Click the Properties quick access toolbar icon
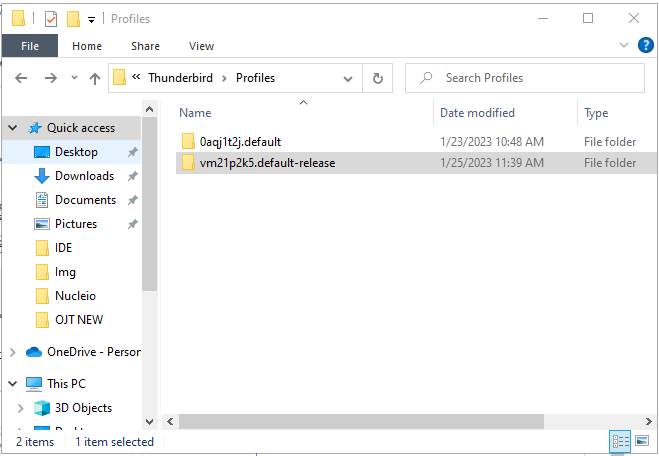Image resolution: width=659 pixels, height=456 pixels. (x=51, y=19)
